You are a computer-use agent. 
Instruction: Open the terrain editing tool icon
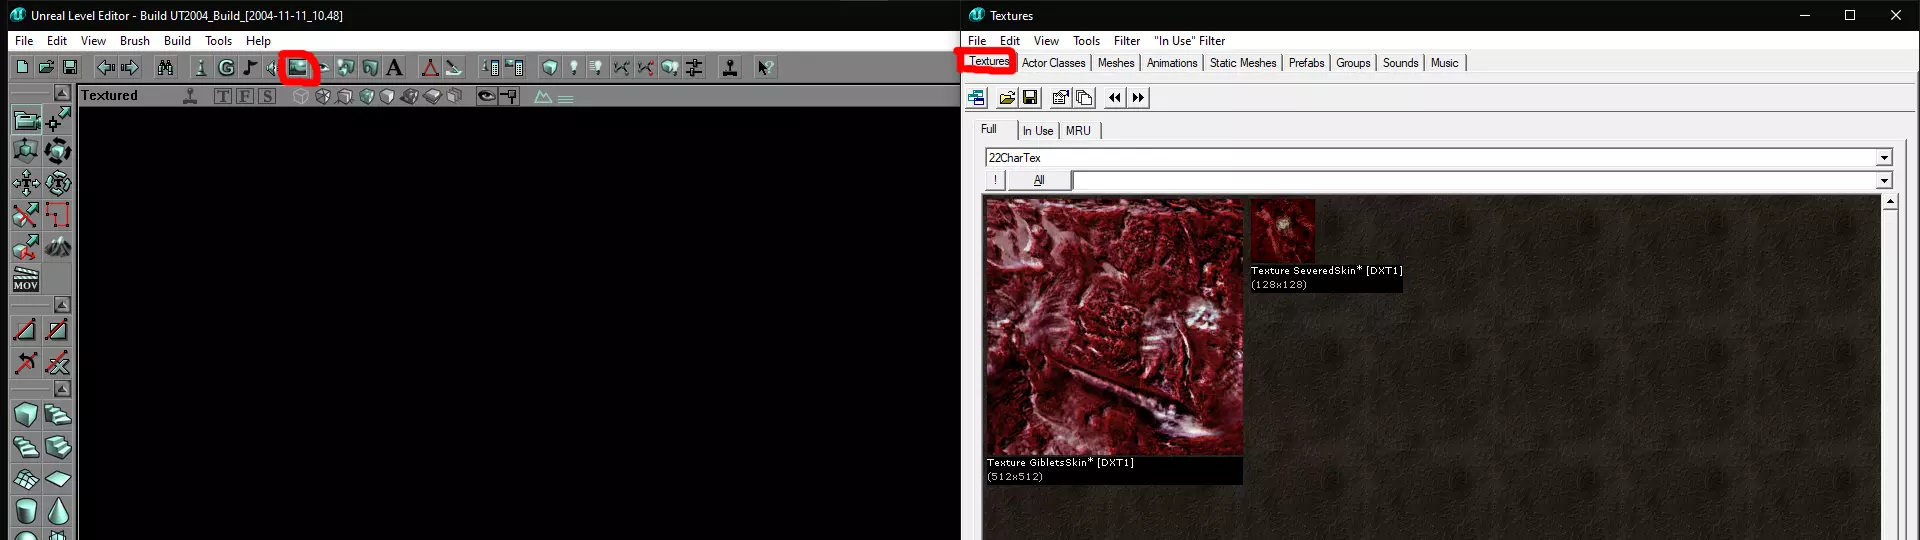click(454, 67)
